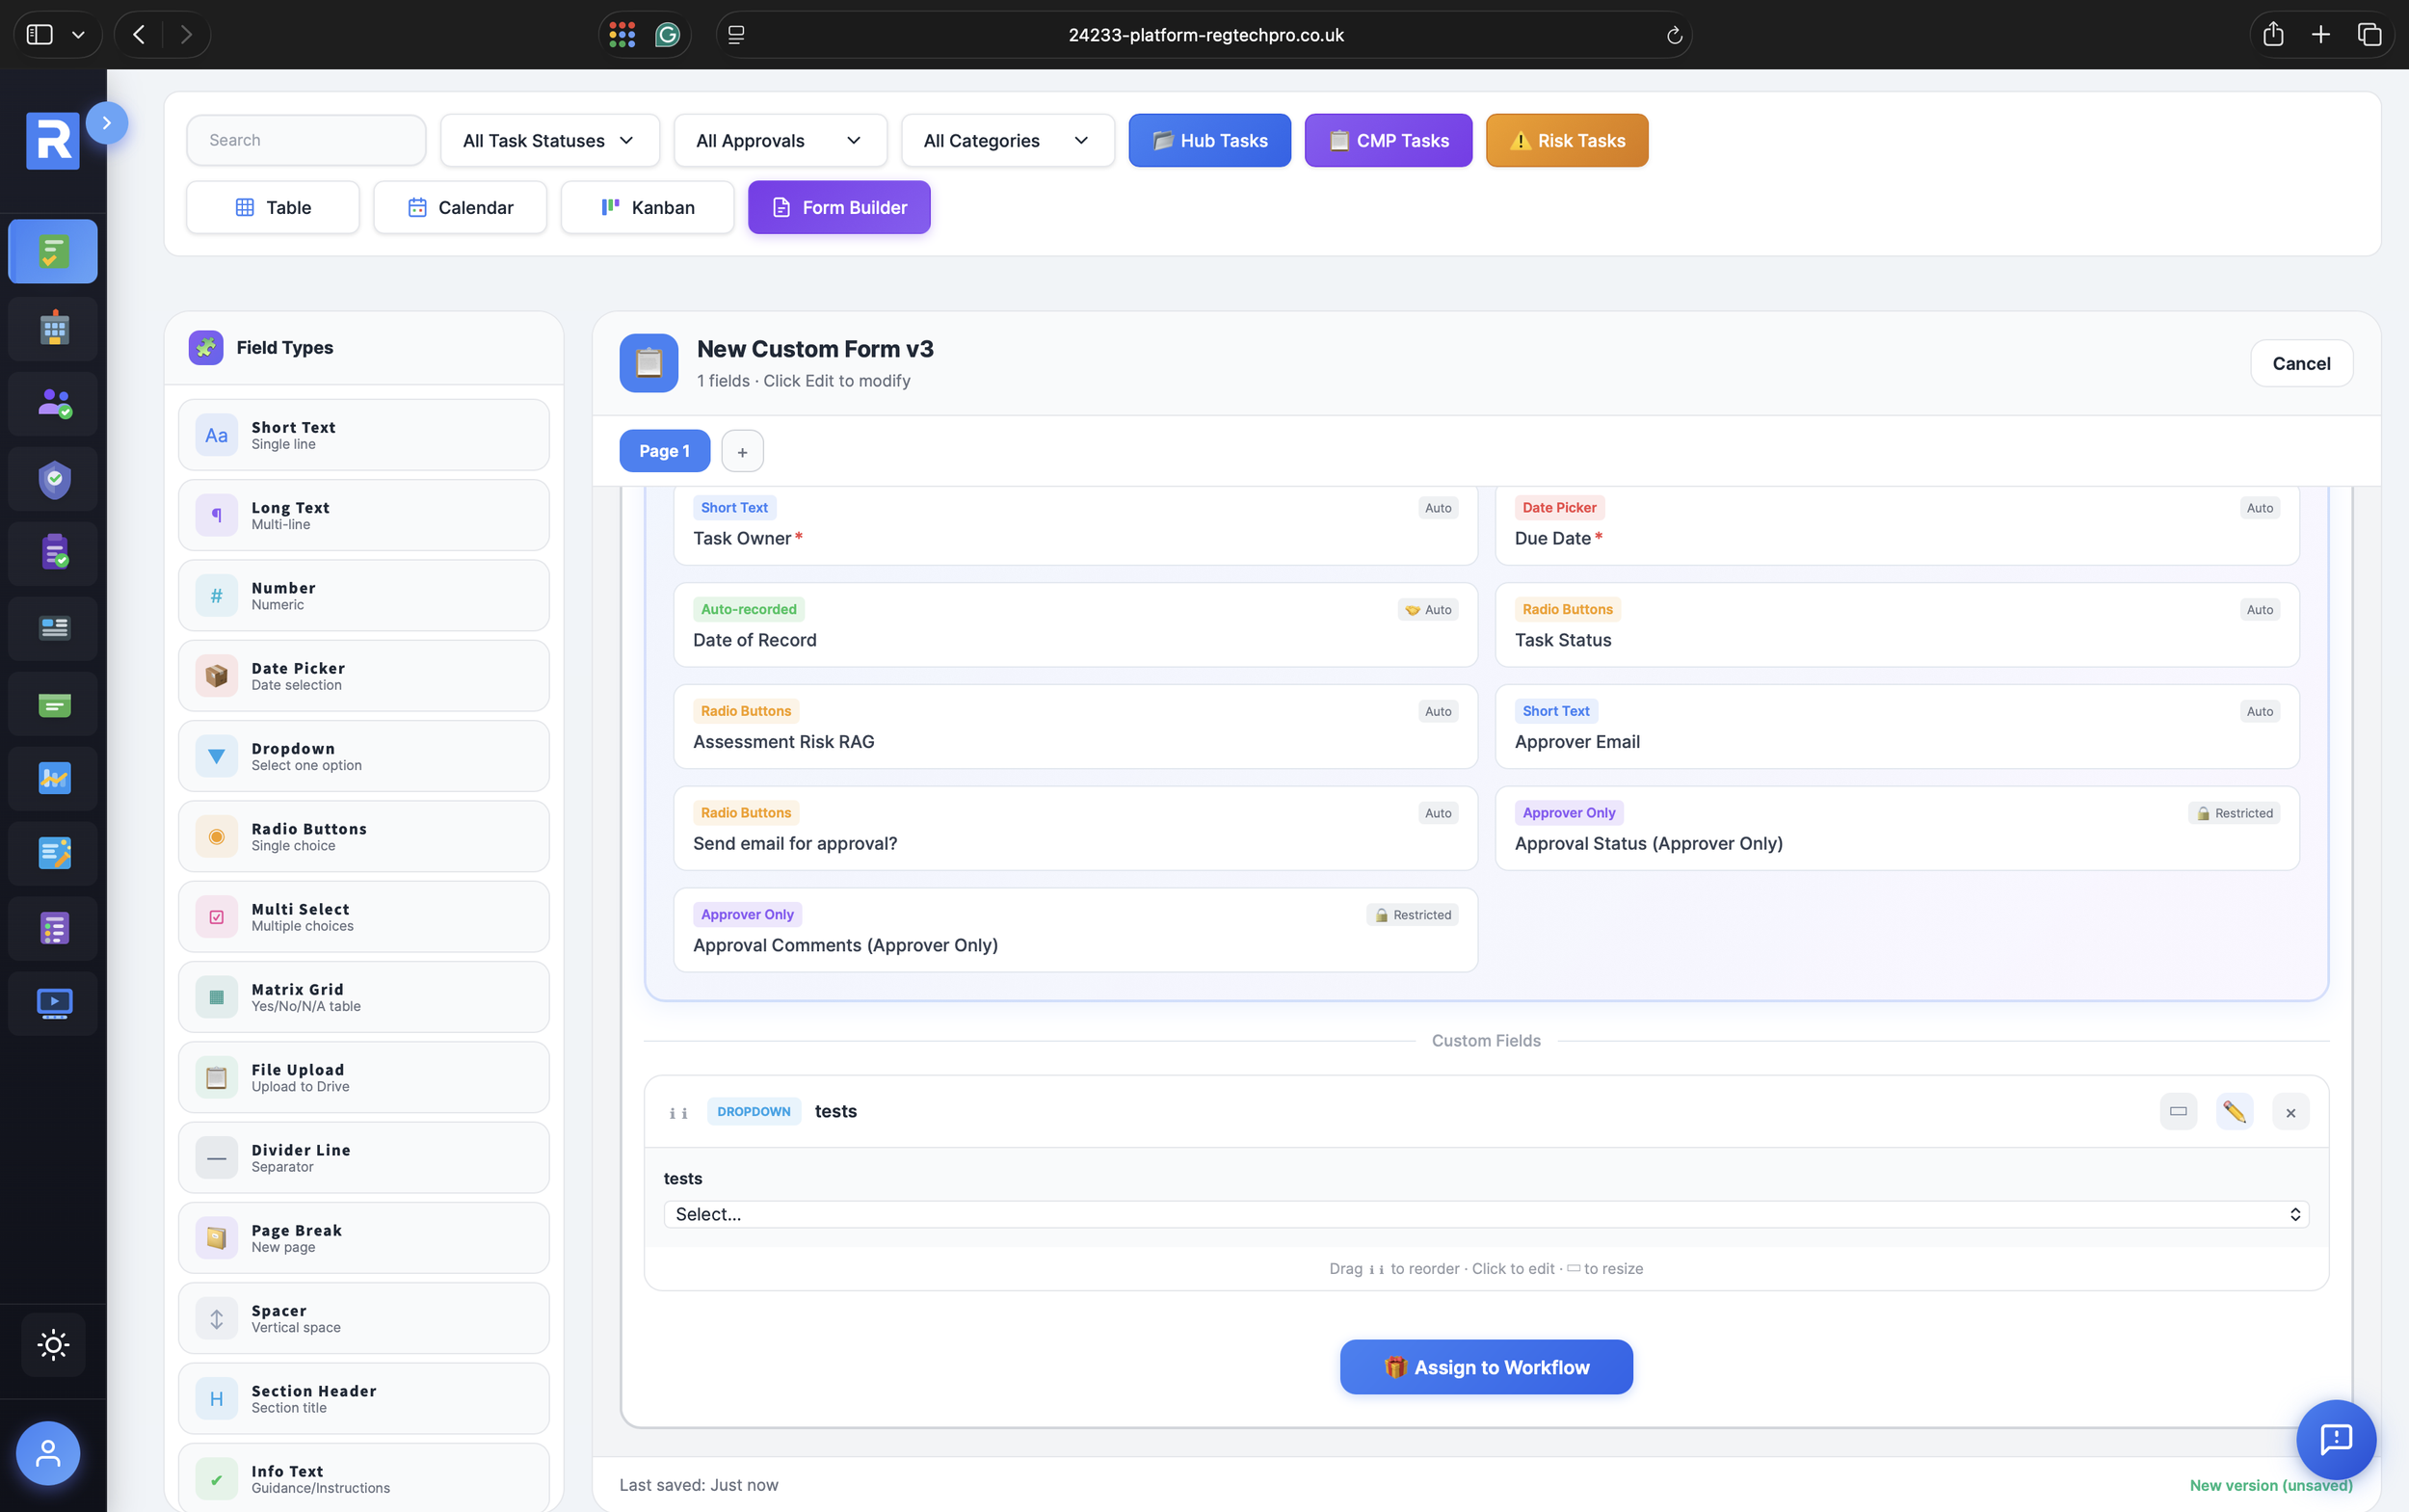
Task: Click the Assign to Workflow button
Action: click(1485, 1367)
